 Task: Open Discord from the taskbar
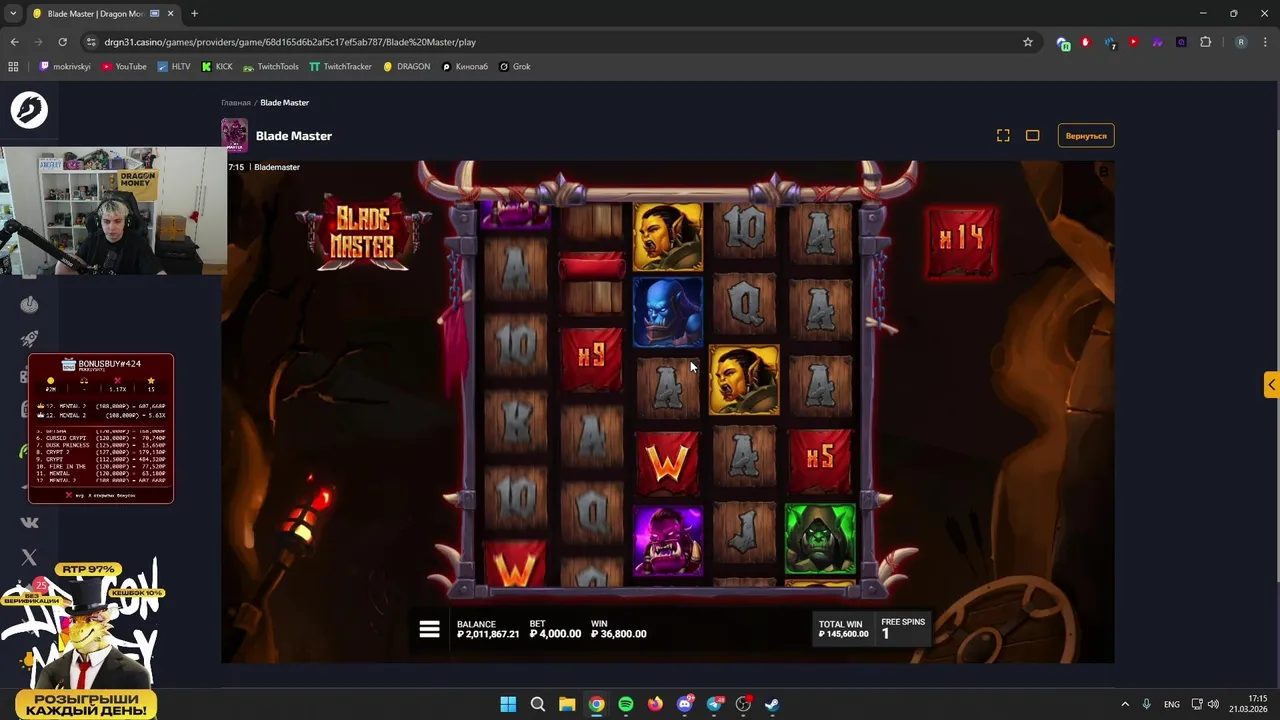coord(685,704)
